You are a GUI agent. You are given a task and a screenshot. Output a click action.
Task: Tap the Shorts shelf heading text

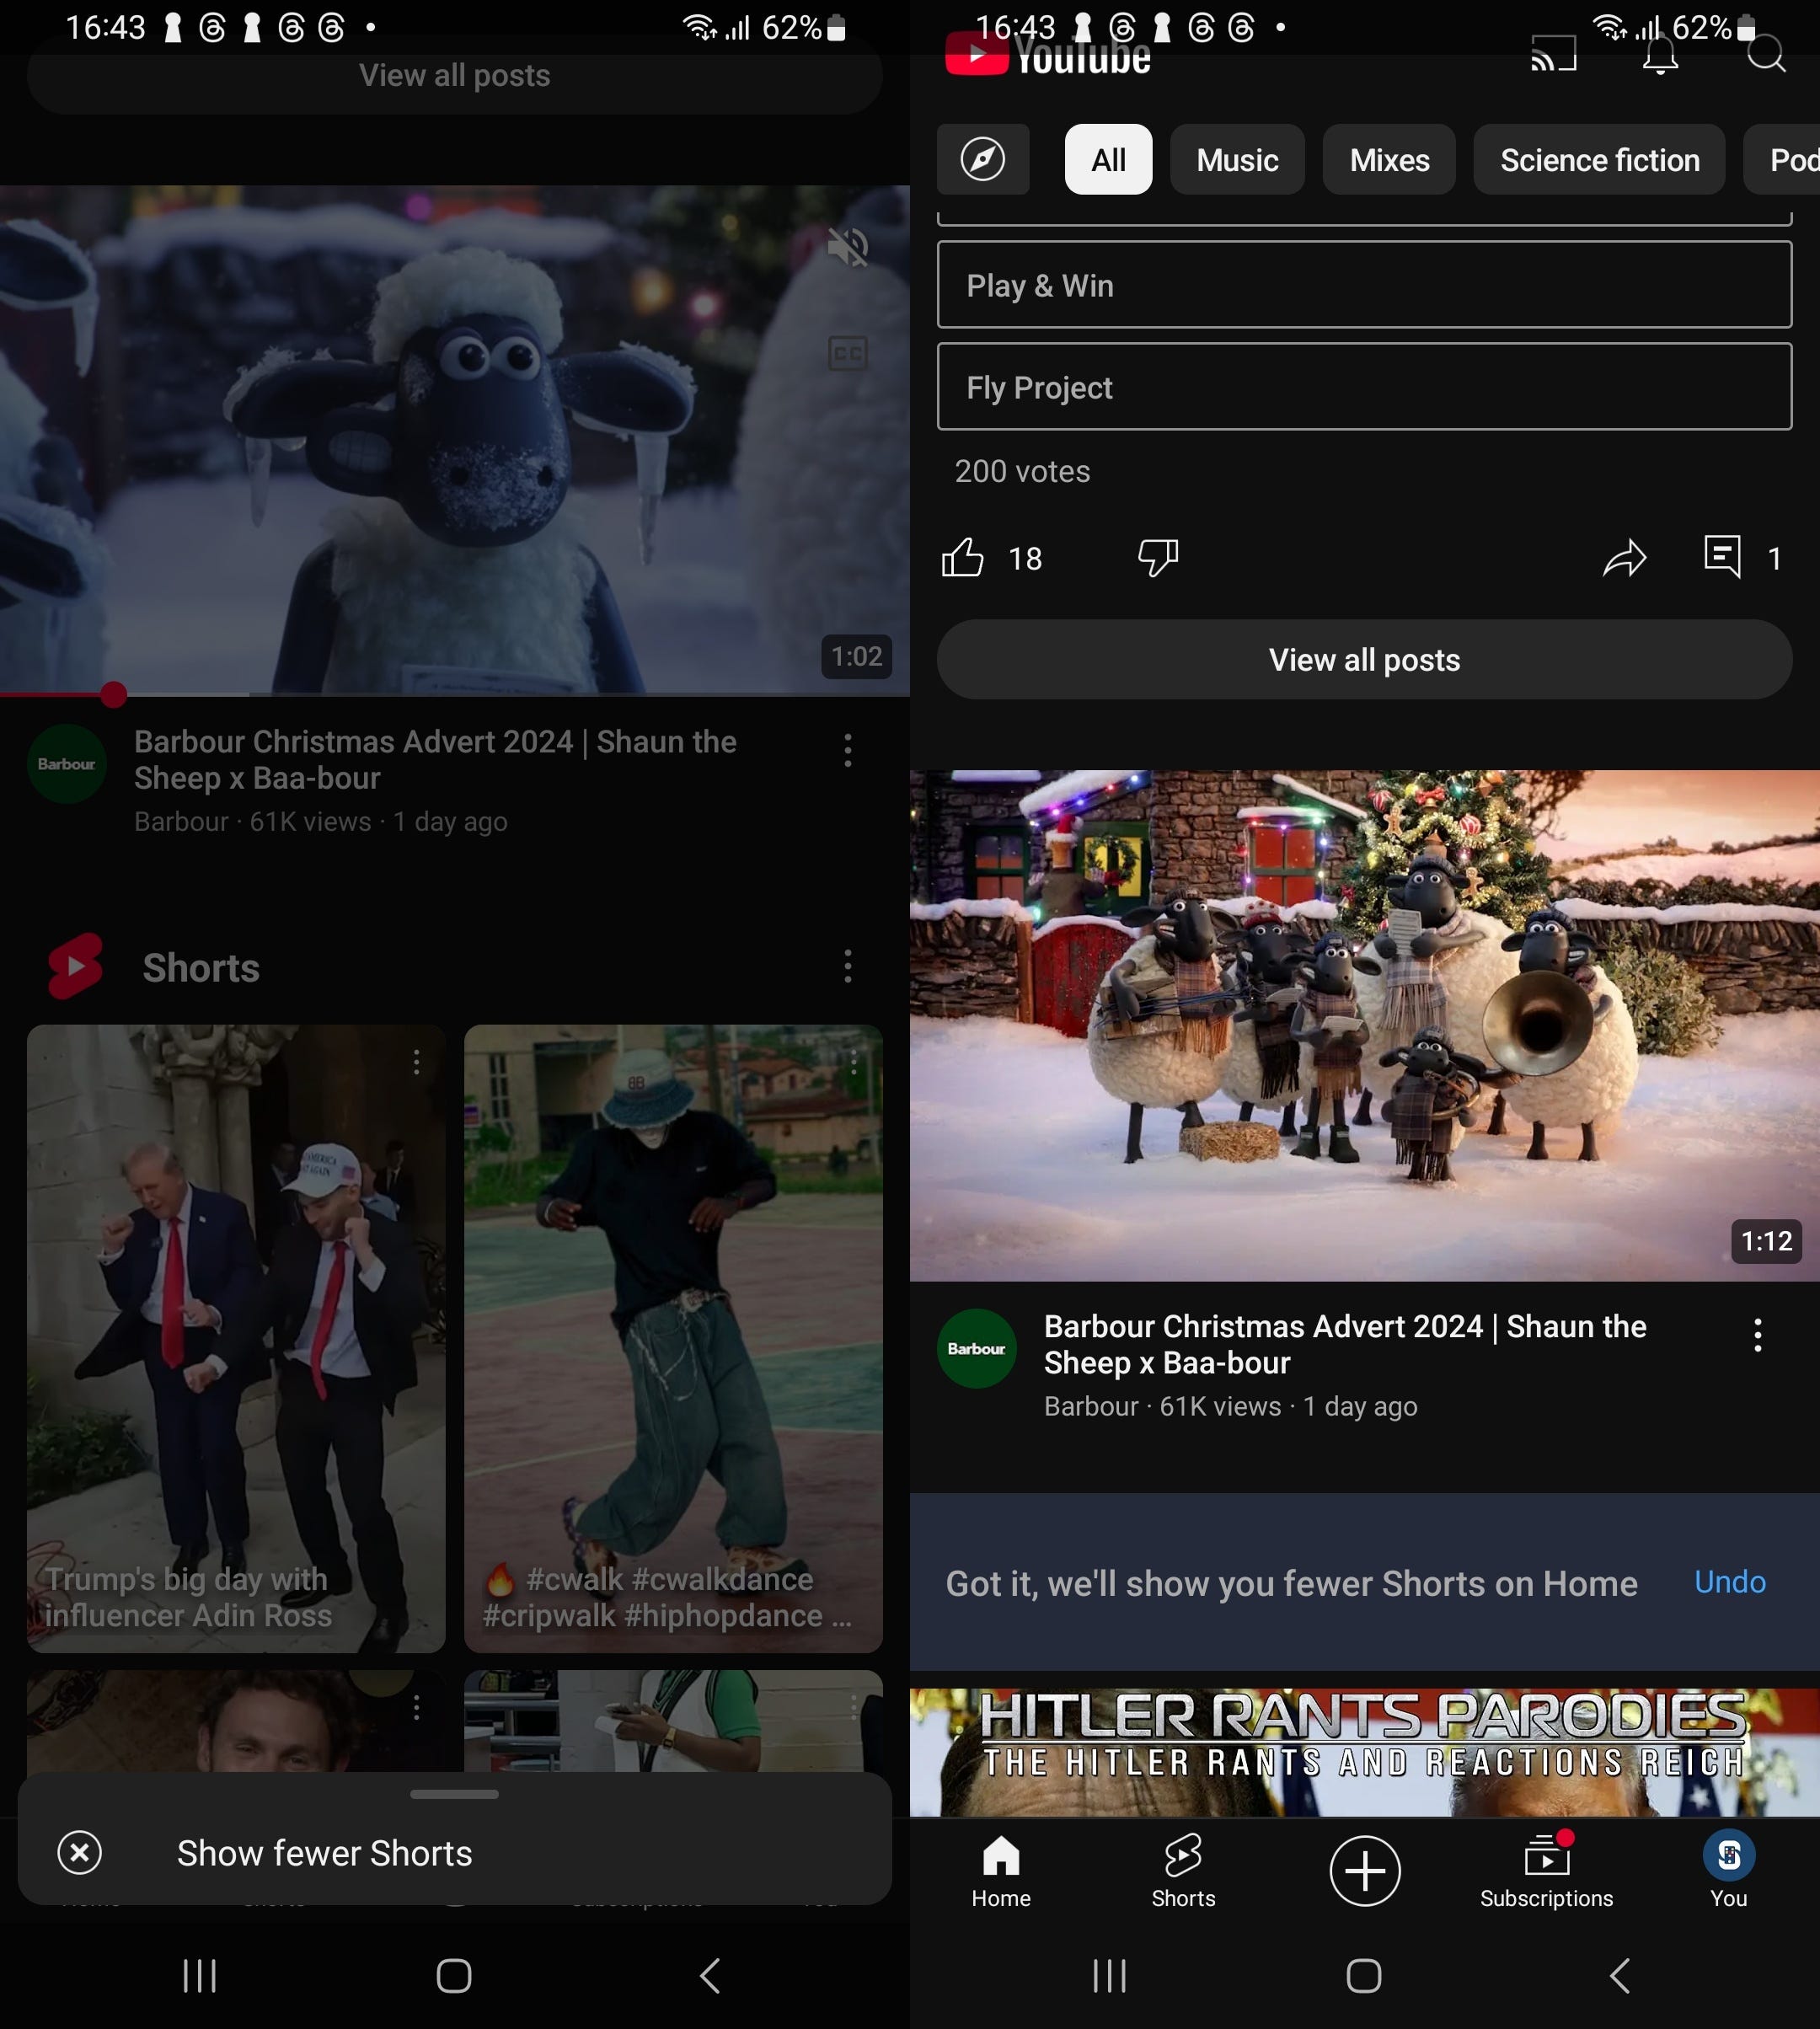click(x=201, y=967)
